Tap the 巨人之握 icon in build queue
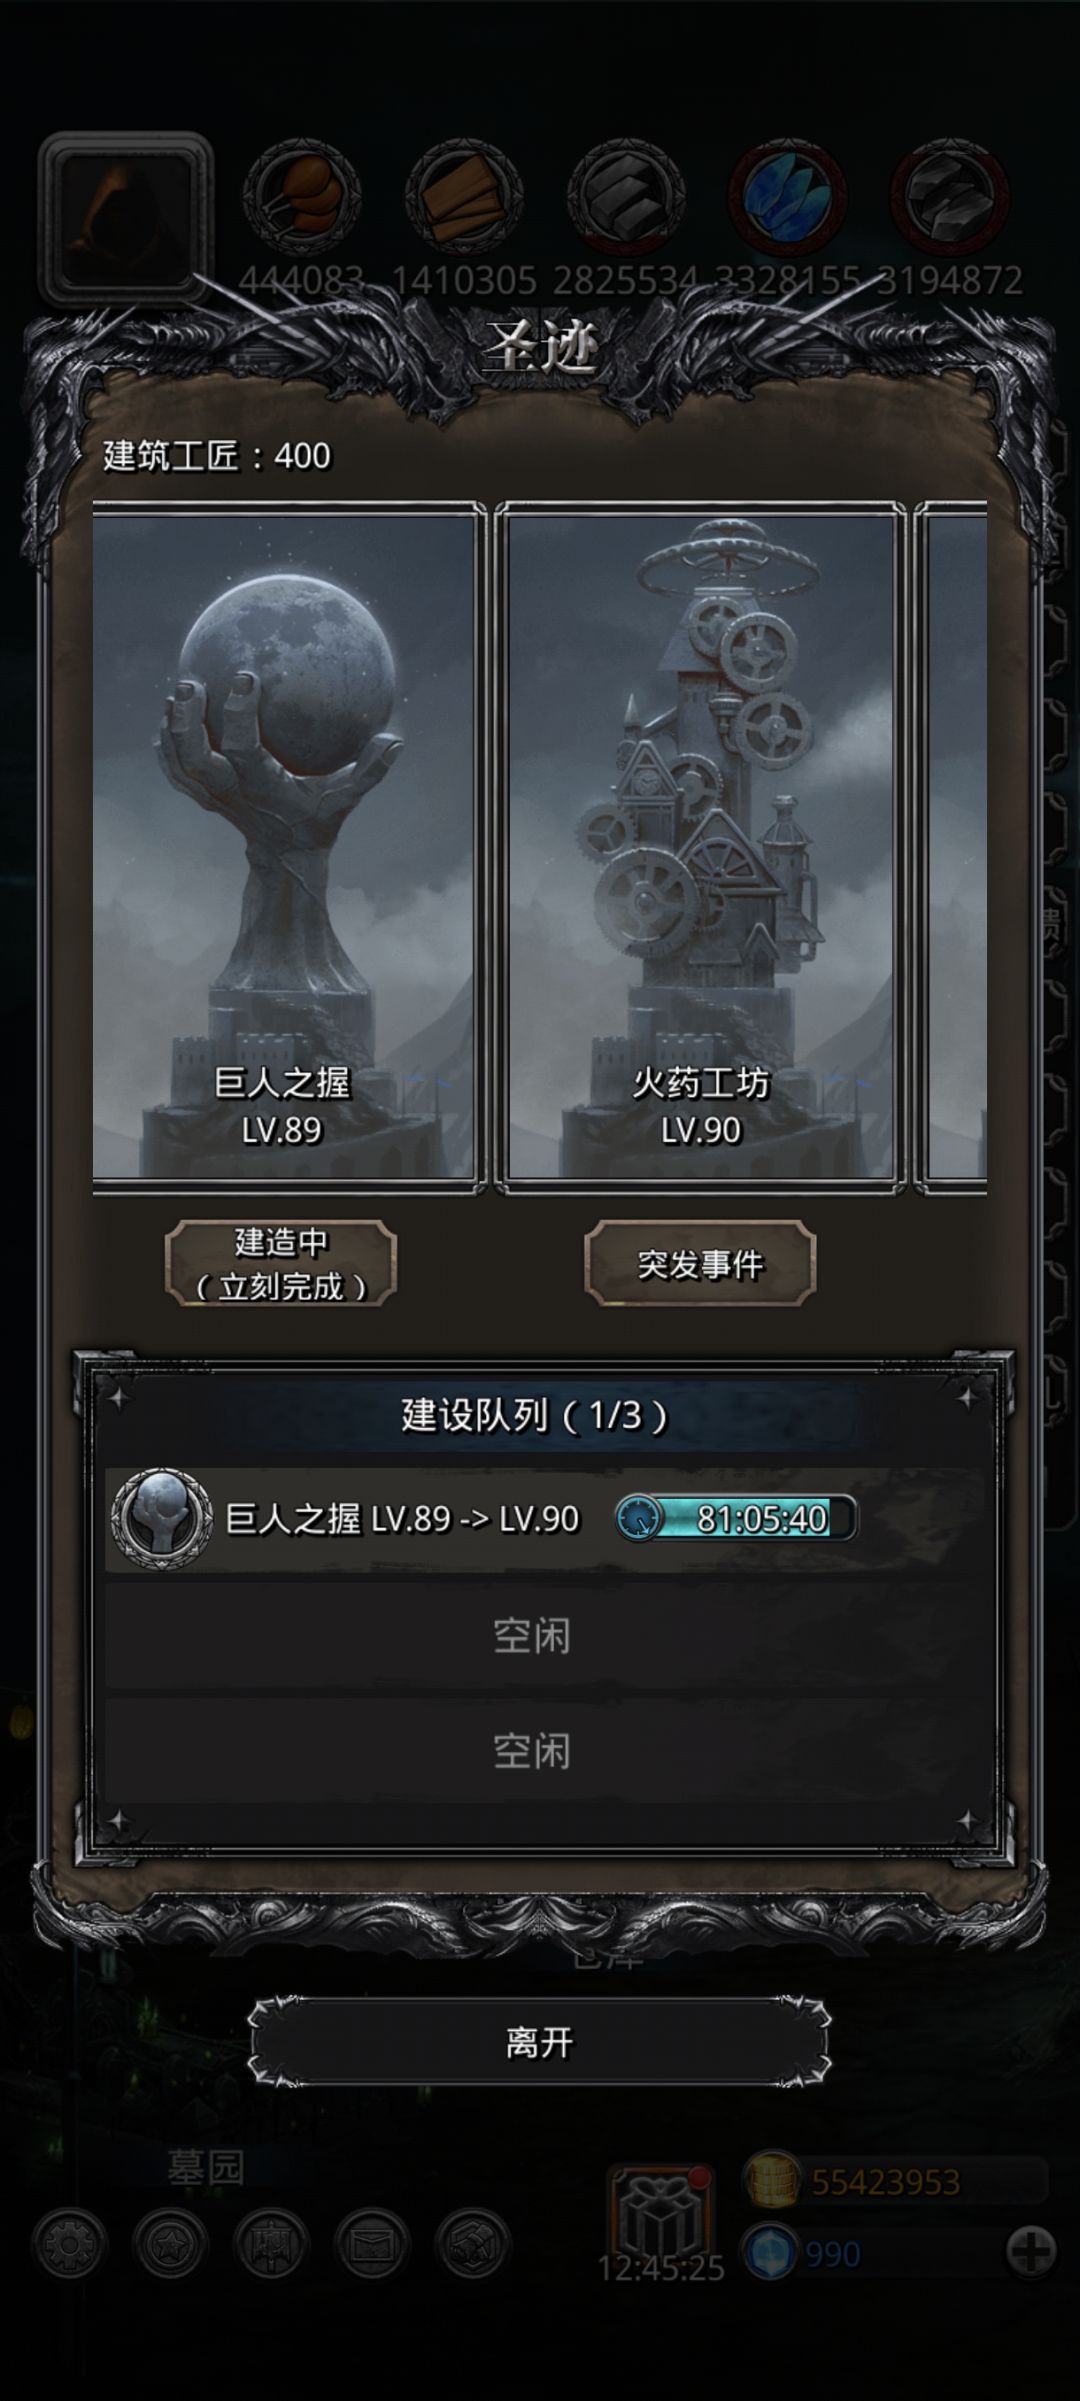The height and width of the screenshot is (2401, 1080). 162,1518
